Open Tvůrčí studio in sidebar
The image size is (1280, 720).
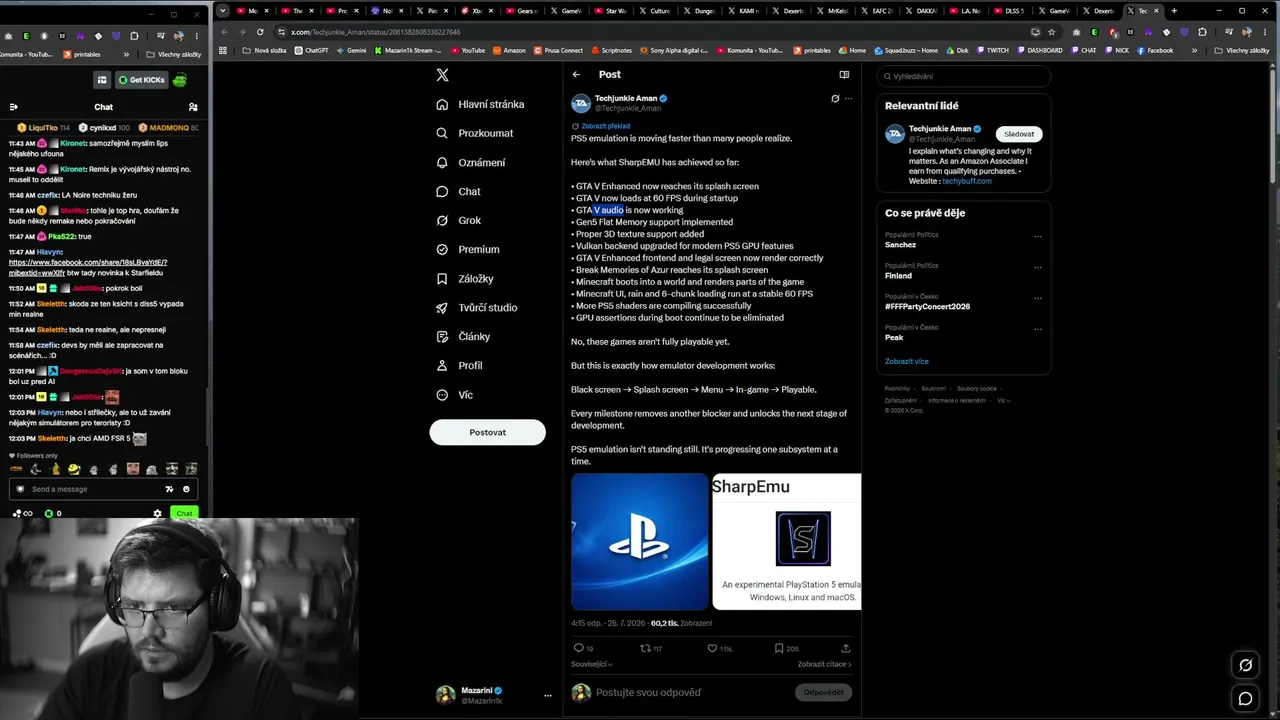point(476,307)
